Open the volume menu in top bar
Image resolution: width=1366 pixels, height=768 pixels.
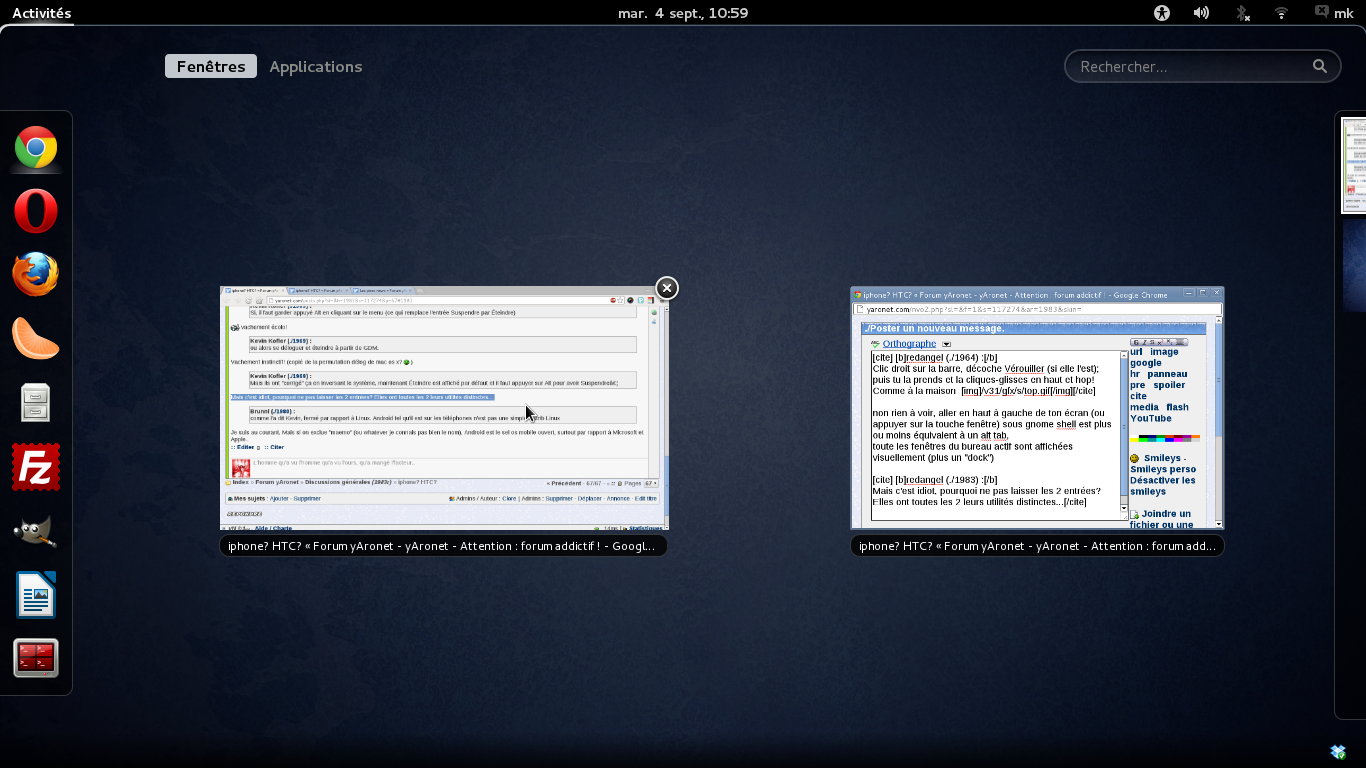[1201, 13]
